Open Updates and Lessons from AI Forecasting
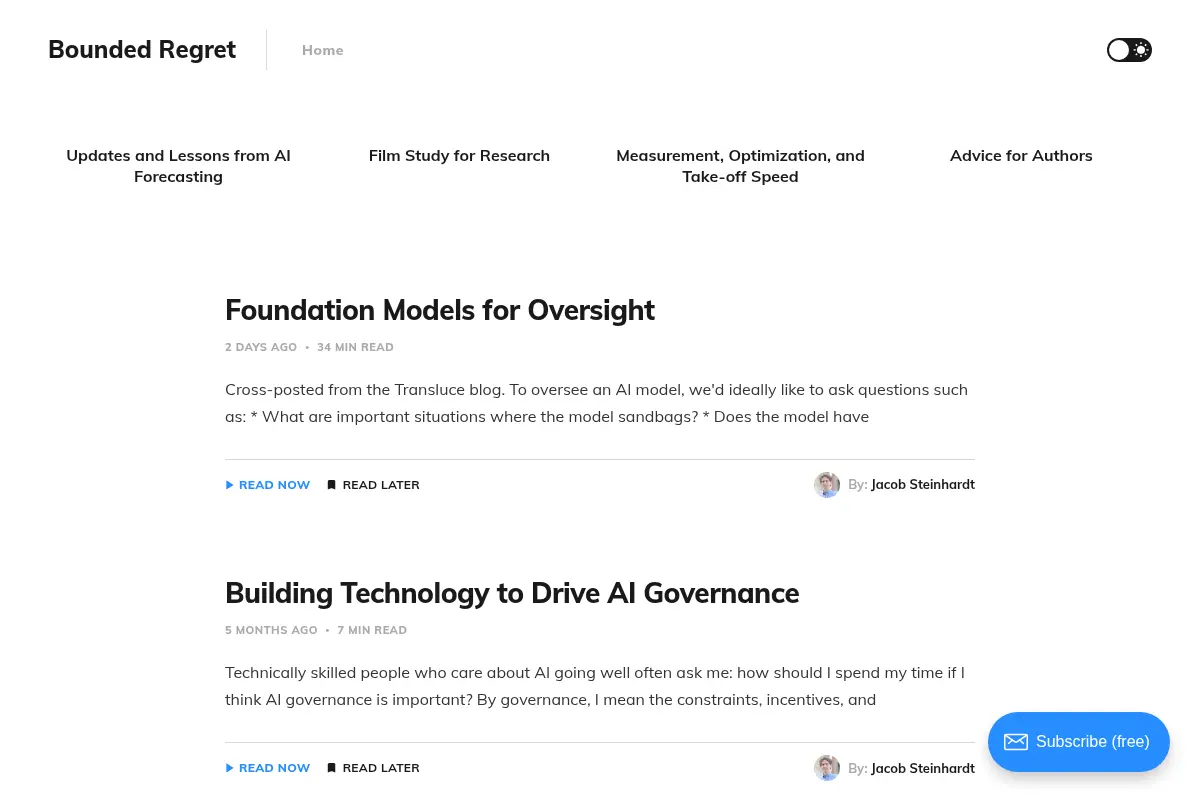1200x800 pixels. tap(178, 166)
